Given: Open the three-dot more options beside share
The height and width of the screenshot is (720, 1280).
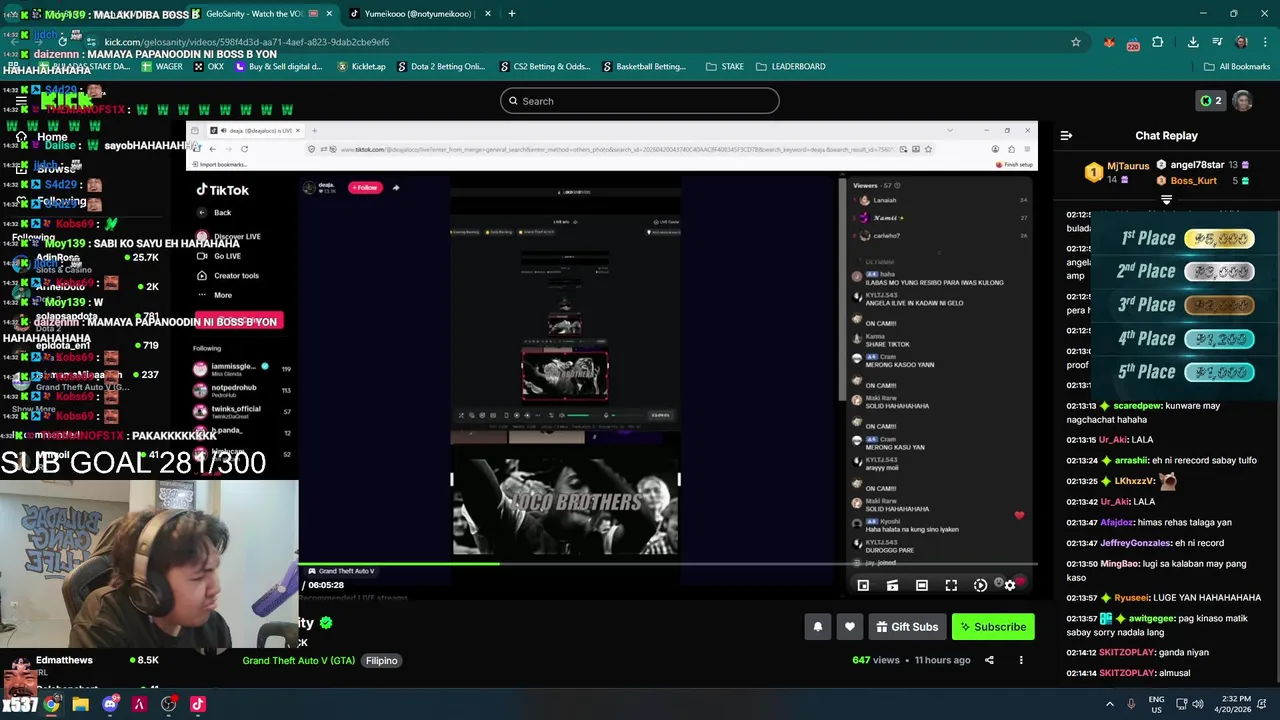Looking at the screenshot, I should point(1021,660).
